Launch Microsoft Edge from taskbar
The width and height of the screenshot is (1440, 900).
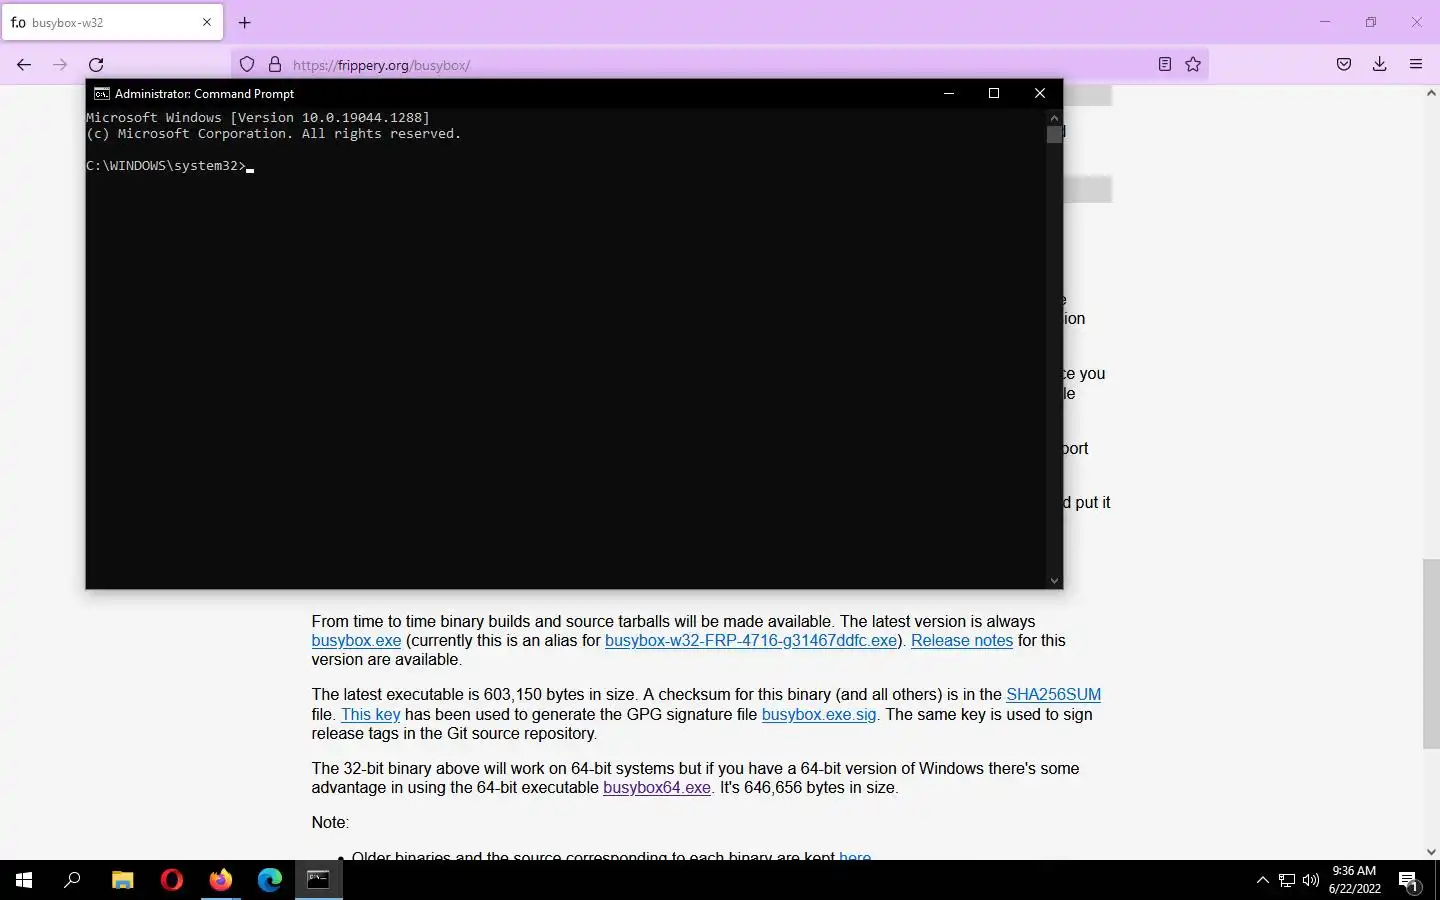coord(270,880)
